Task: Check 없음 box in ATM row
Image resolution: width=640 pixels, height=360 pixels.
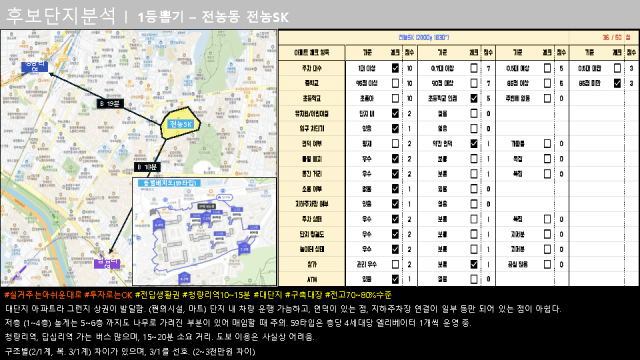Action: 473,279
